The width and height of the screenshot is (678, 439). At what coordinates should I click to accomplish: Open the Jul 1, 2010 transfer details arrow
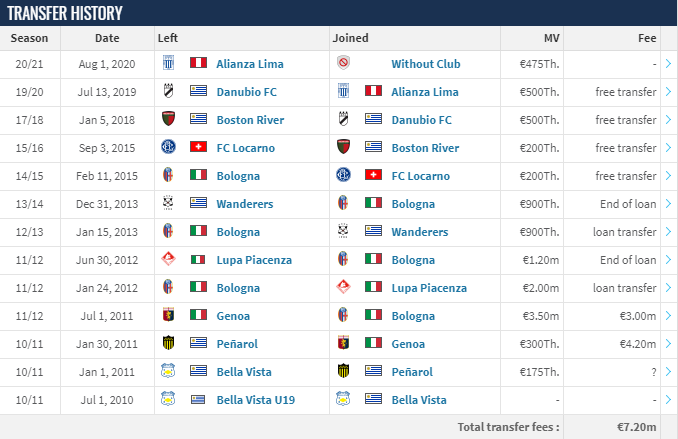click(668, 400)
